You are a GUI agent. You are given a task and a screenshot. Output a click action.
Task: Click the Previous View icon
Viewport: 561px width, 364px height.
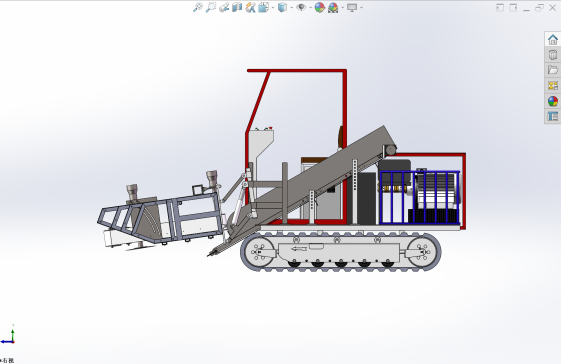[224, 7]
